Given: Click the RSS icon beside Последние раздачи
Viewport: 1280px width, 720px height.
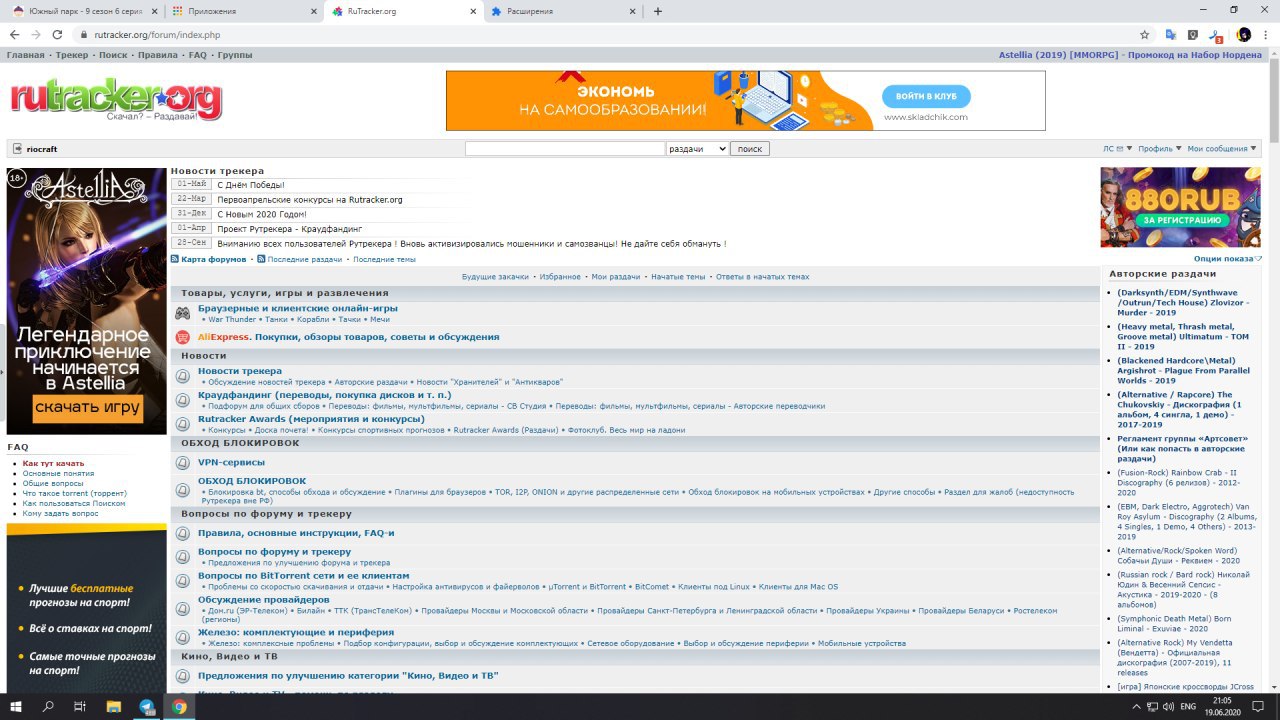Looking at the screenshot, I should click(261, 259).
